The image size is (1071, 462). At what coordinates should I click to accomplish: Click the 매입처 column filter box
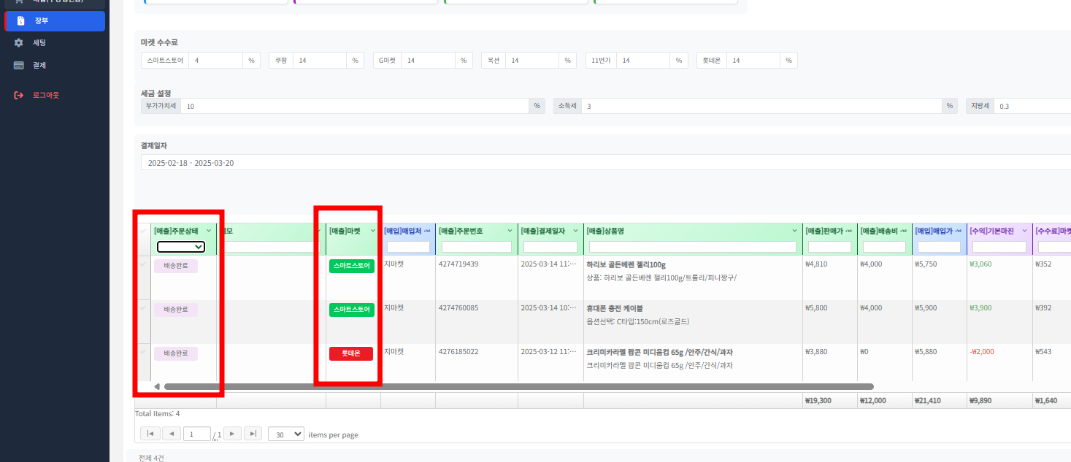tap(408, 247)
